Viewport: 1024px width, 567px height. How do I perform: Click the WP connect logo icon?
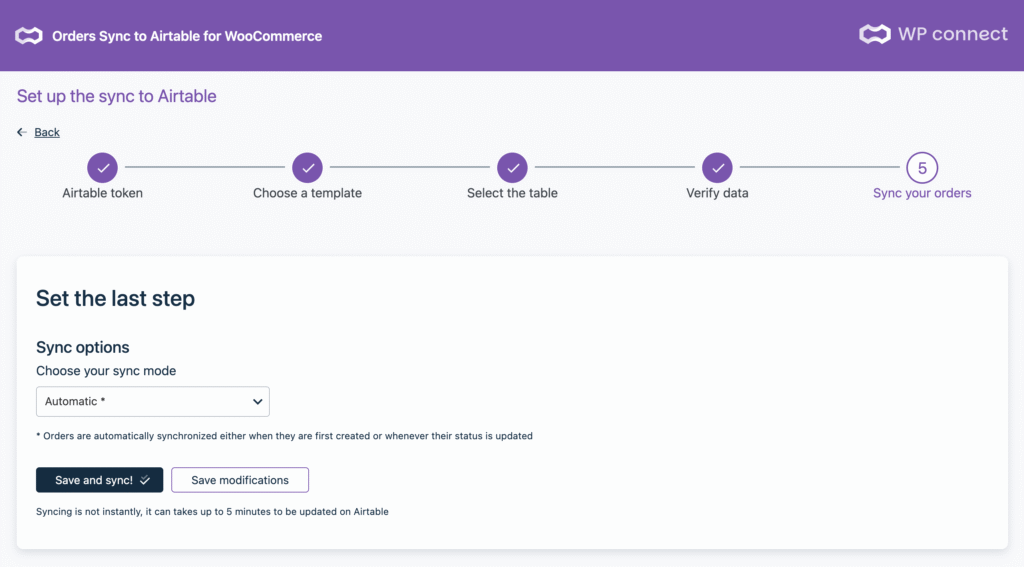pos(874,34)
